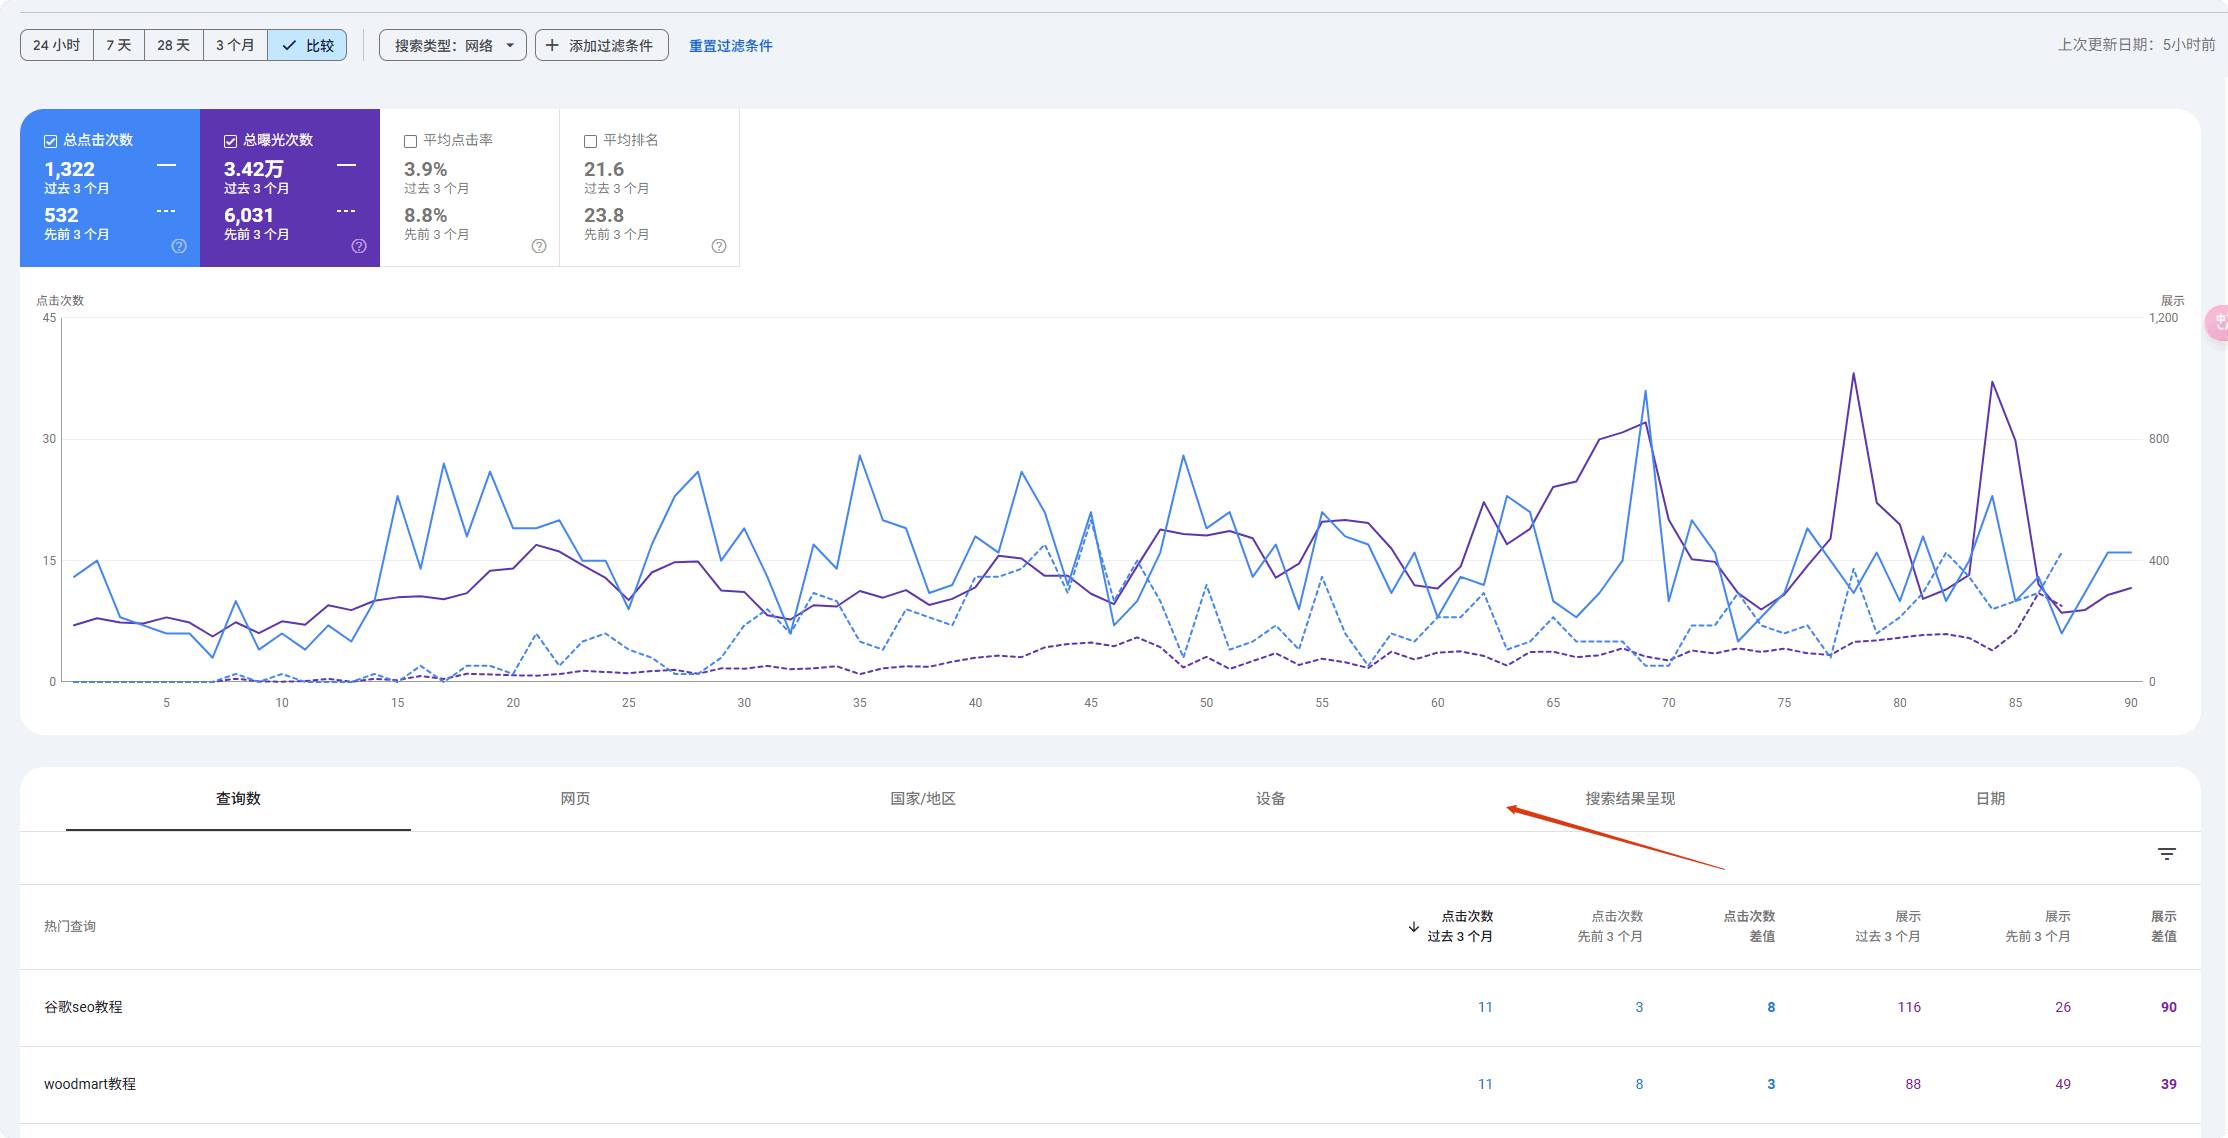Click the 热门查询 column header
The height and width of the screenshot is (1138, 2228).
(70, 926)
